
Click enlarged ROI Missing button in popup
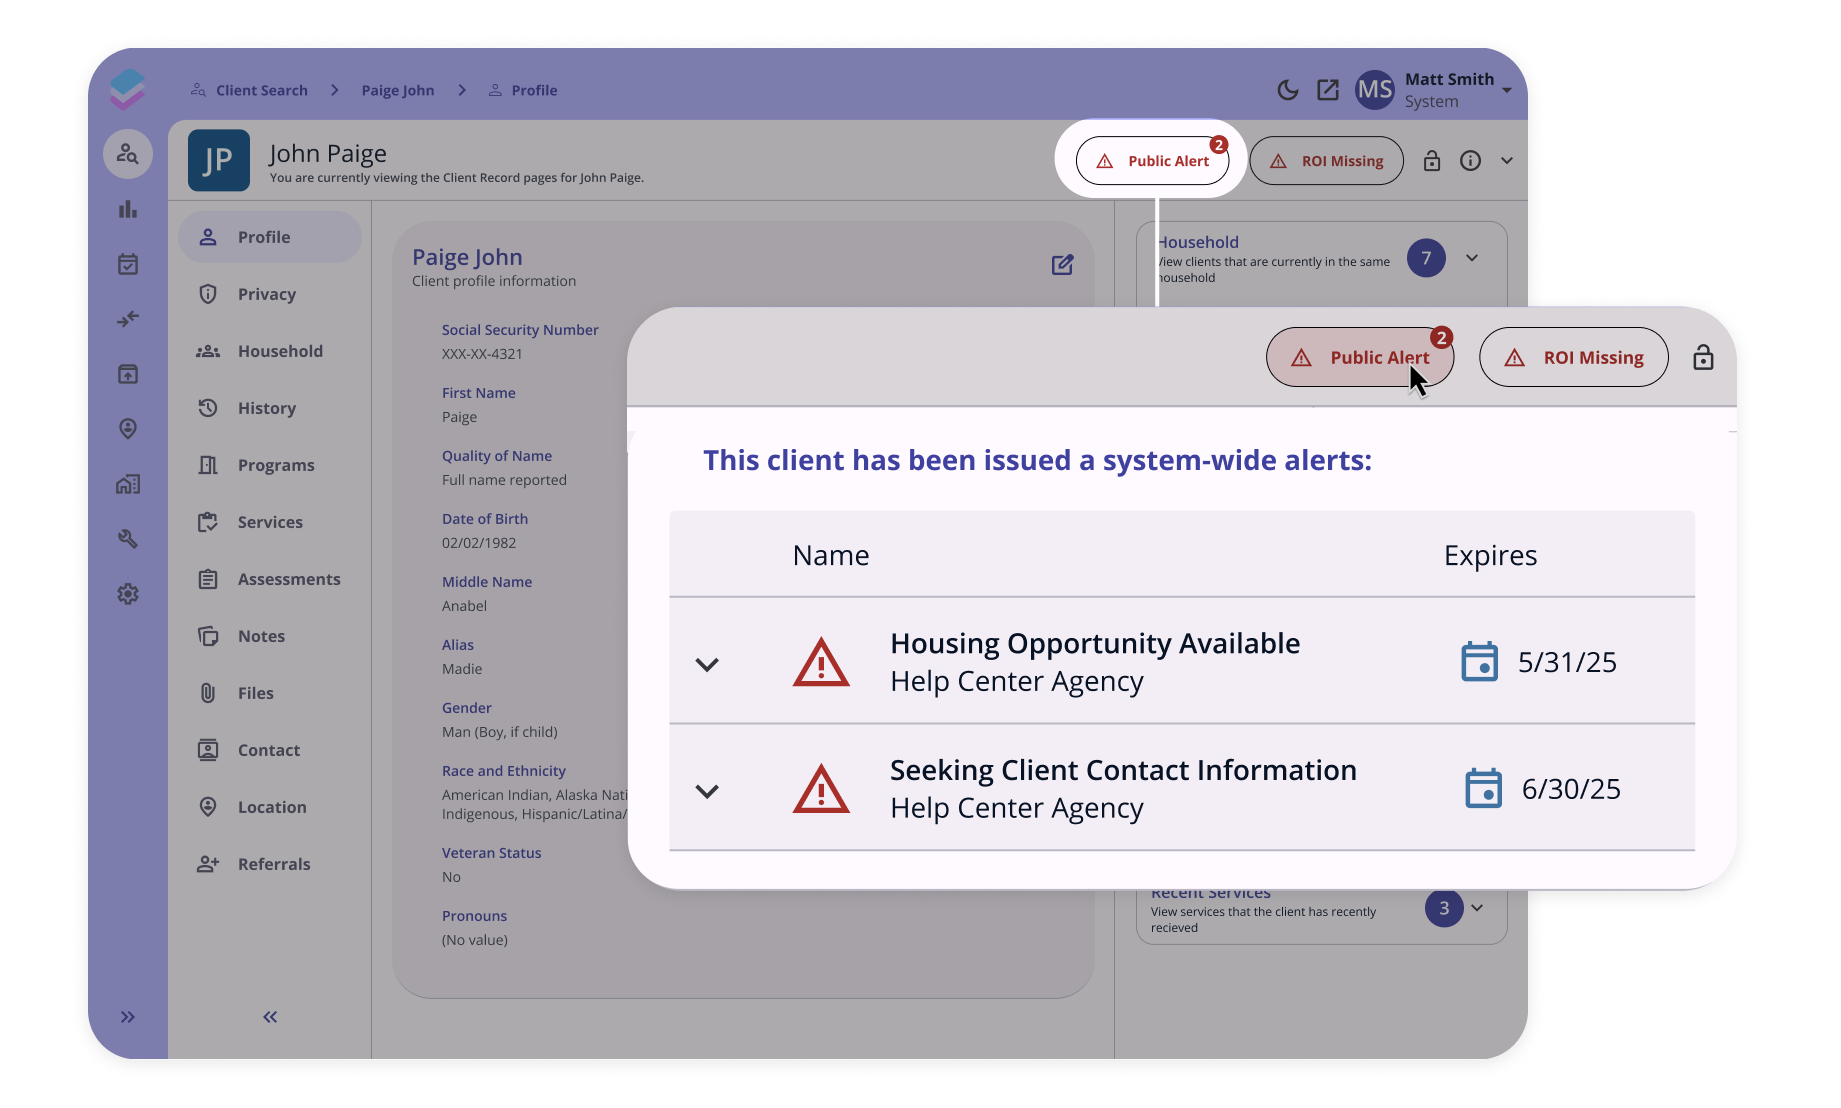[1574, 357]
